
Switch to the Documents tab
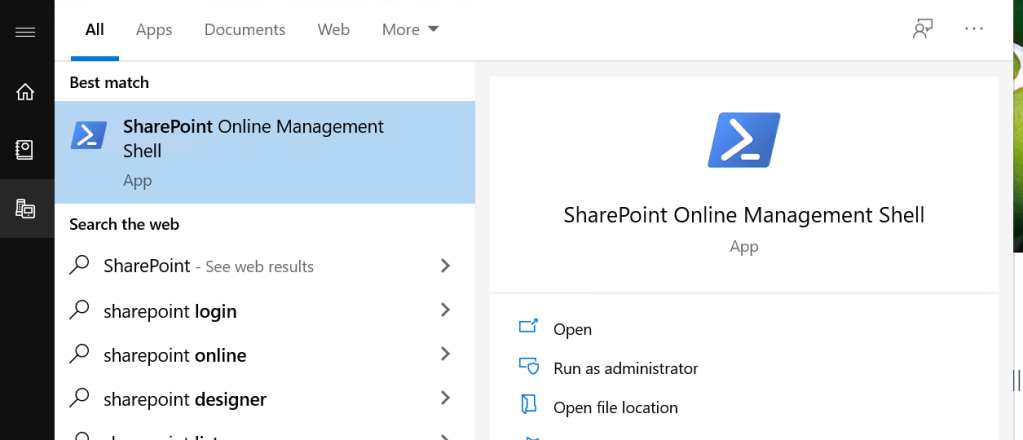(245, 30)
